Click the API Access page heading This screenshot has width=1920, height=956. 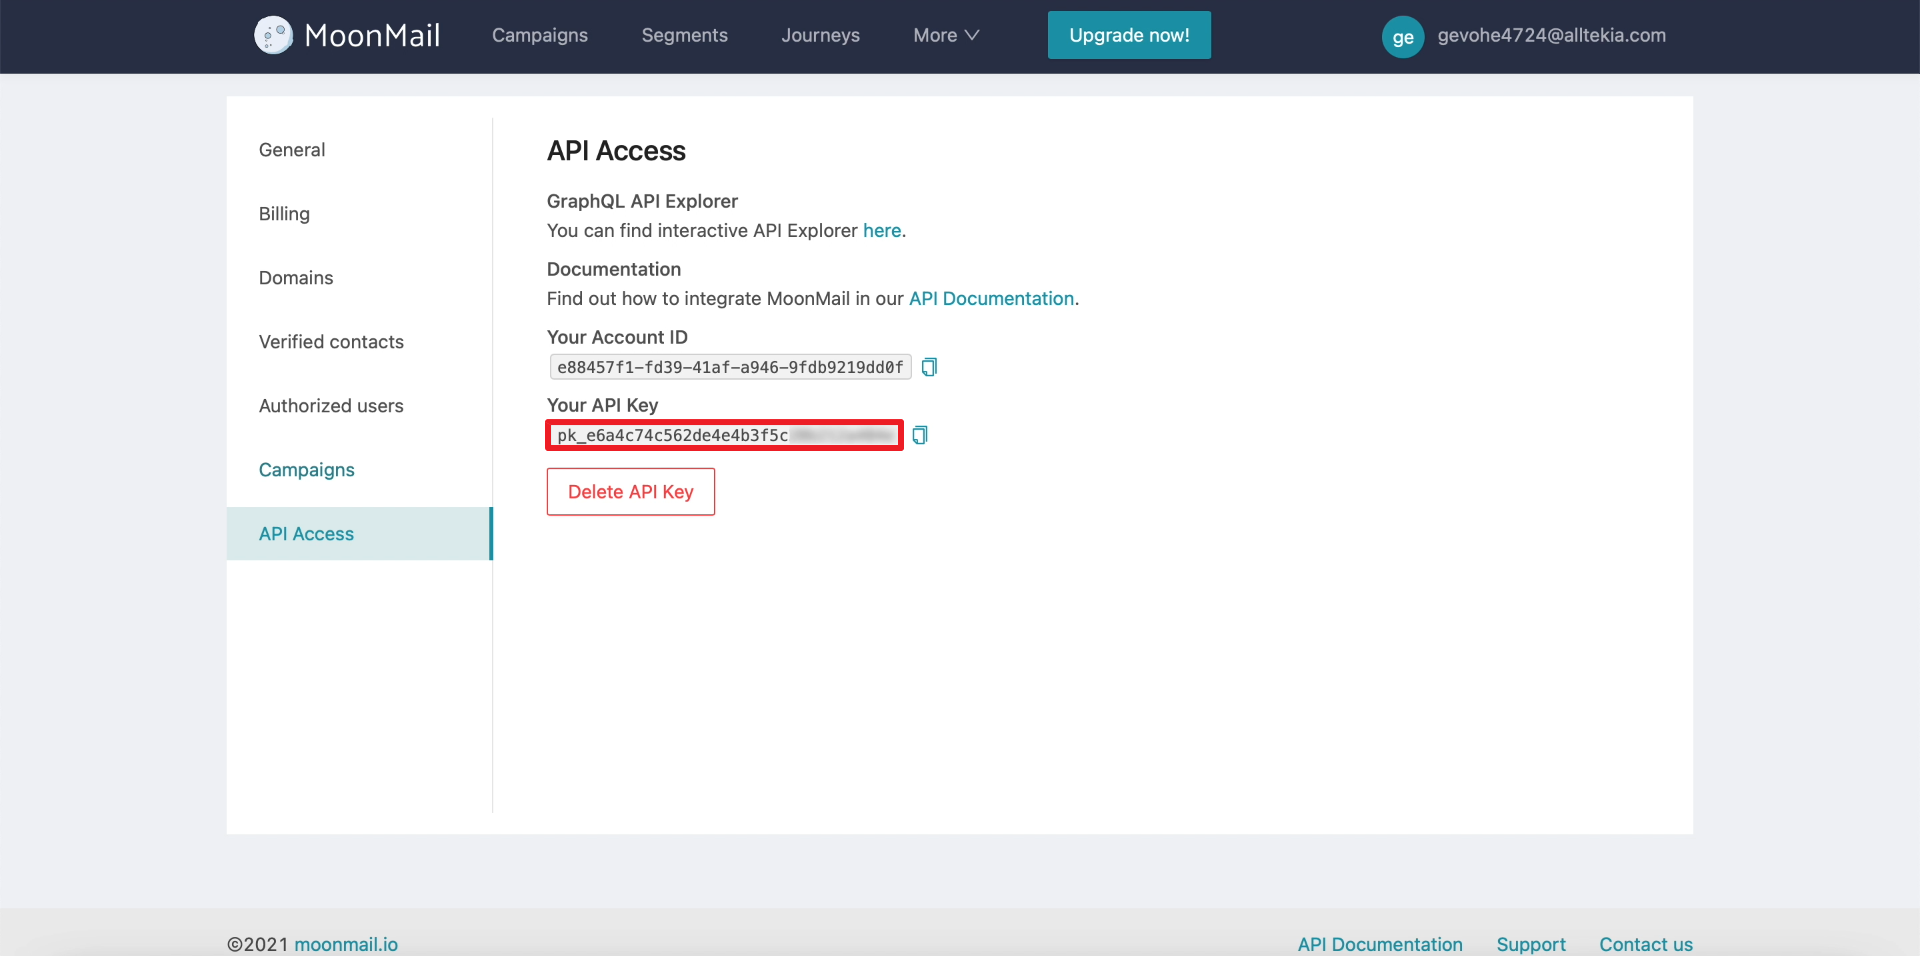pos(616,151)
